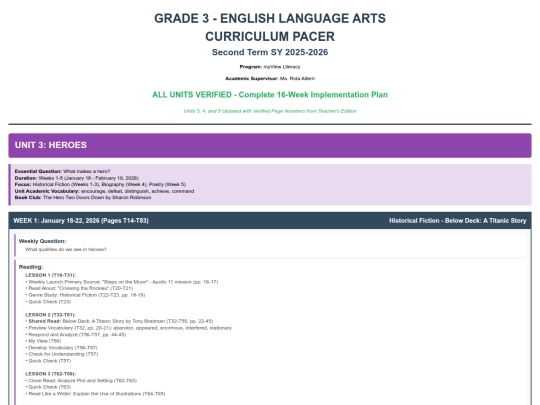The image size is (540, 405).
Task: Click 'What qualities do we see in heroes?'
Action: [66, 249]
